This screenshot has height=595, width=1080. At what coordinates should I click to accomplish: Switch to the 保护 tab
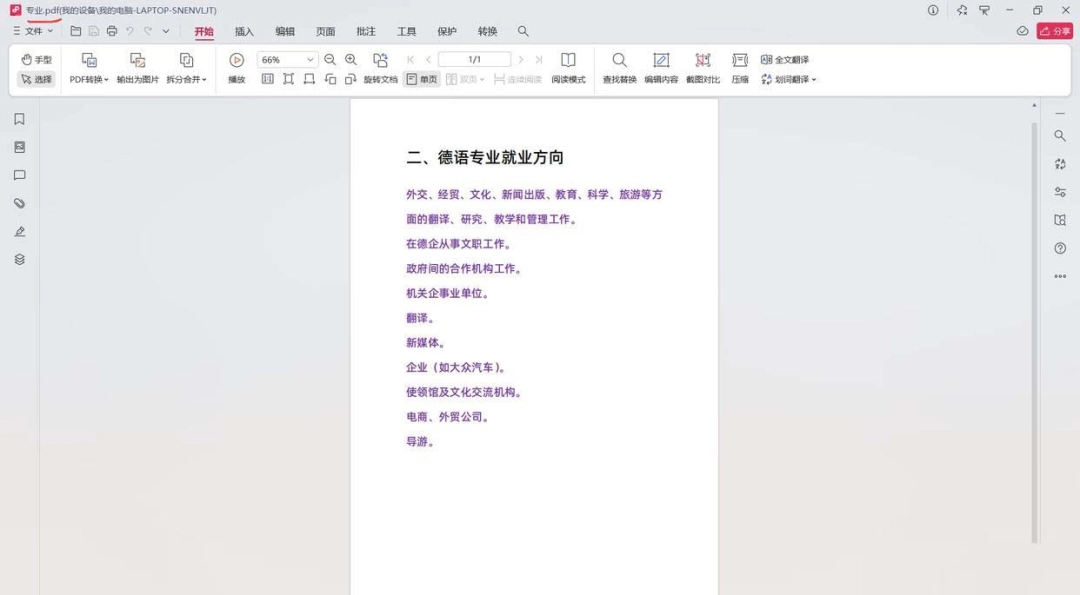coord(447,32)
